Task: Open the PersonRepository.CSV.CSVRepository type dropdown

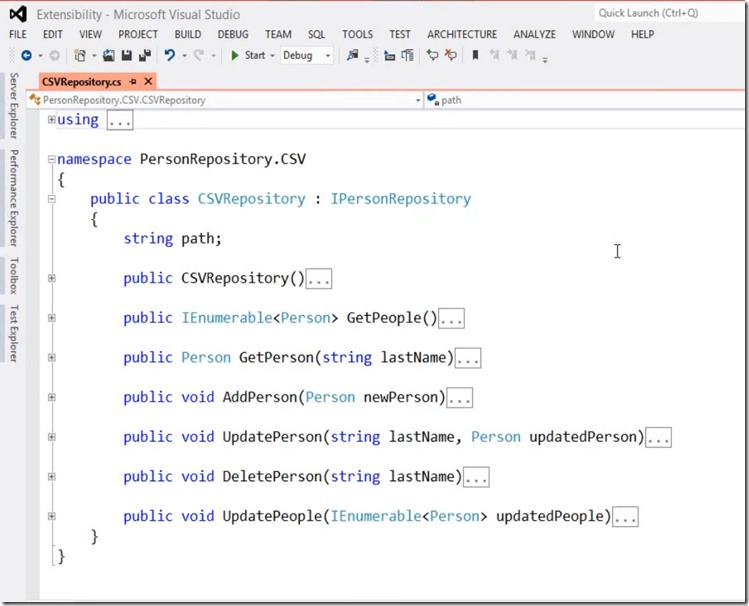Action: click(x=225, y=100)
